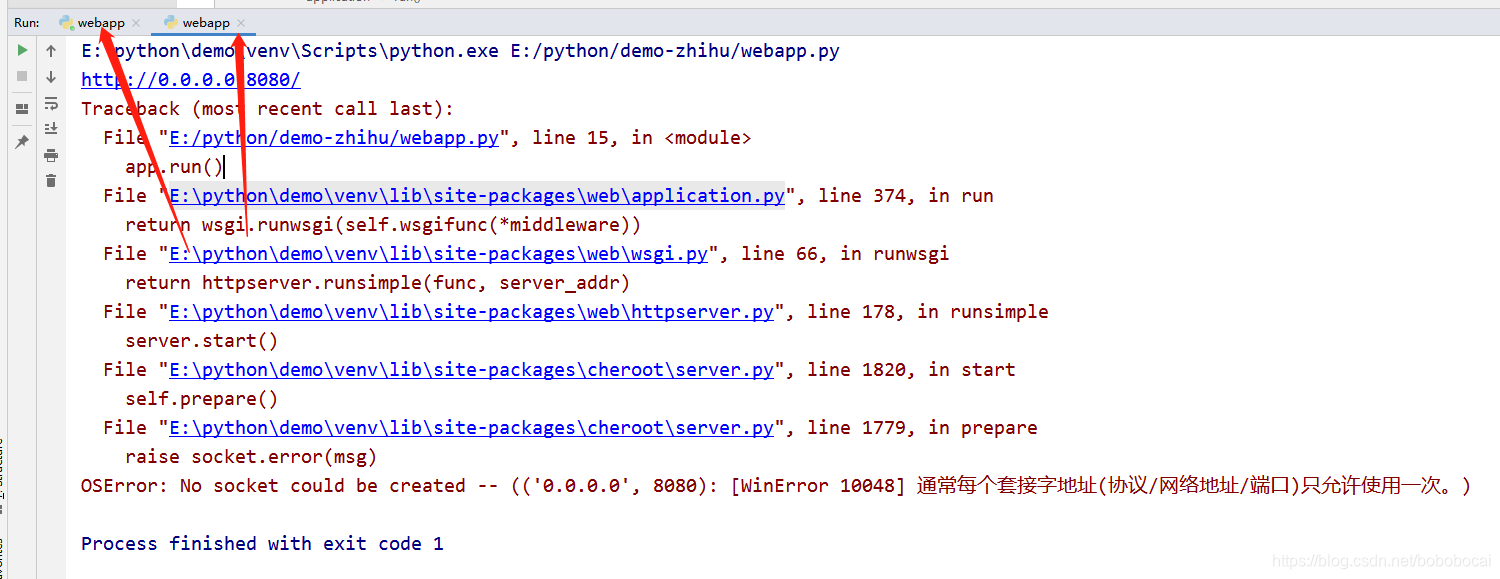Click 'line 66, in runwsgi' text
The width and height of the screenshot is (1500, 579).
(x=845, y=254)
